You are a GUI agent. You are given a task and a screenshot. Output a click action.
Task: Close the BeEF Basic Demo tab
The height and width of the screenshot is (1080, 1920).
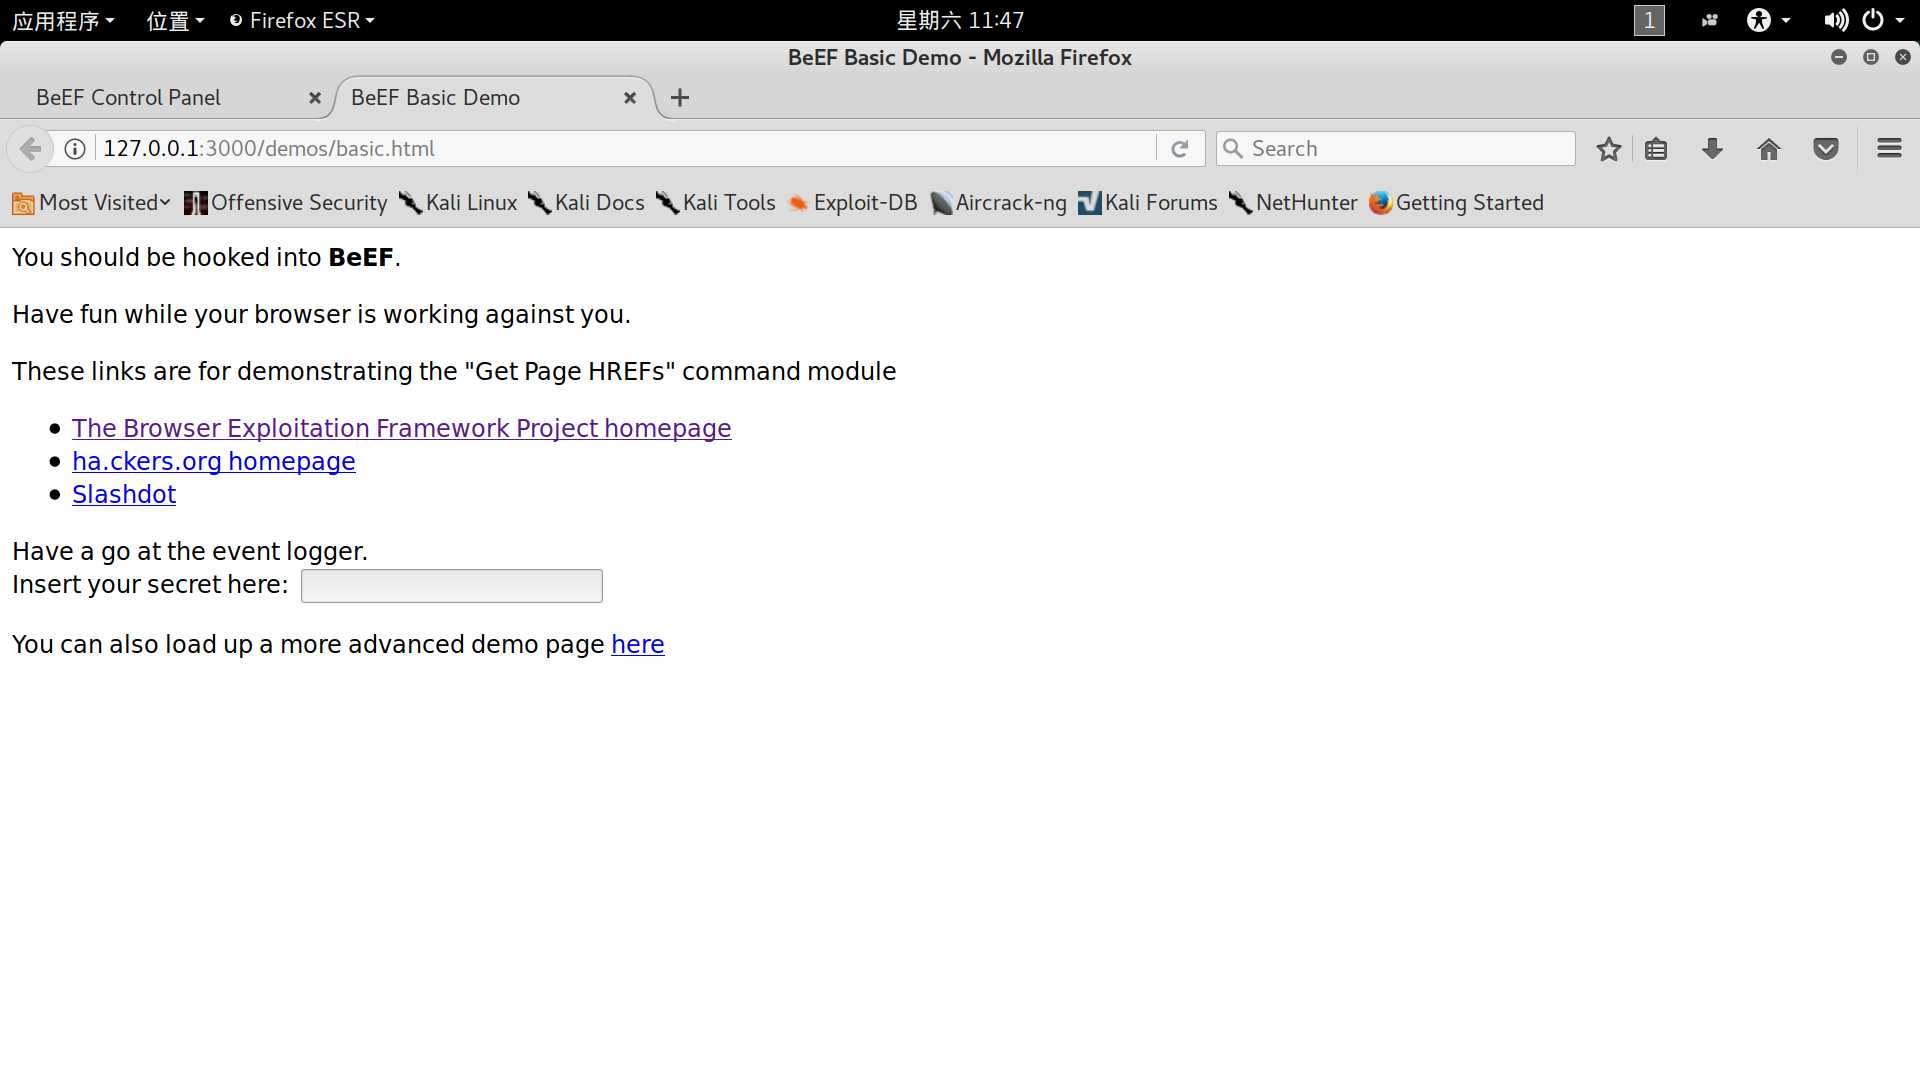click(630, 98)
